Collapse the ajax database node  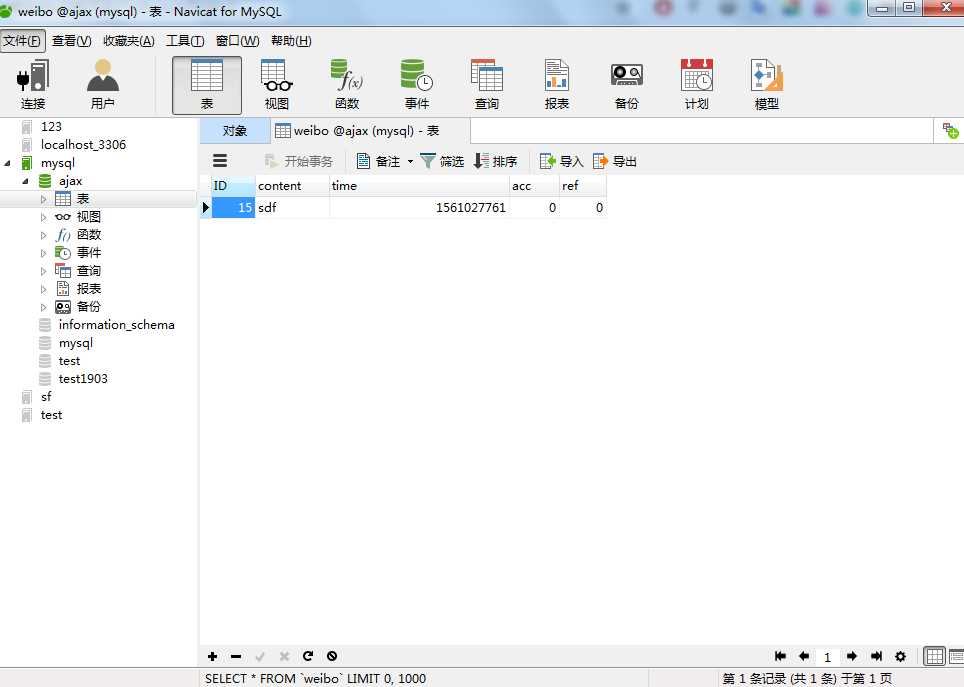25,181
